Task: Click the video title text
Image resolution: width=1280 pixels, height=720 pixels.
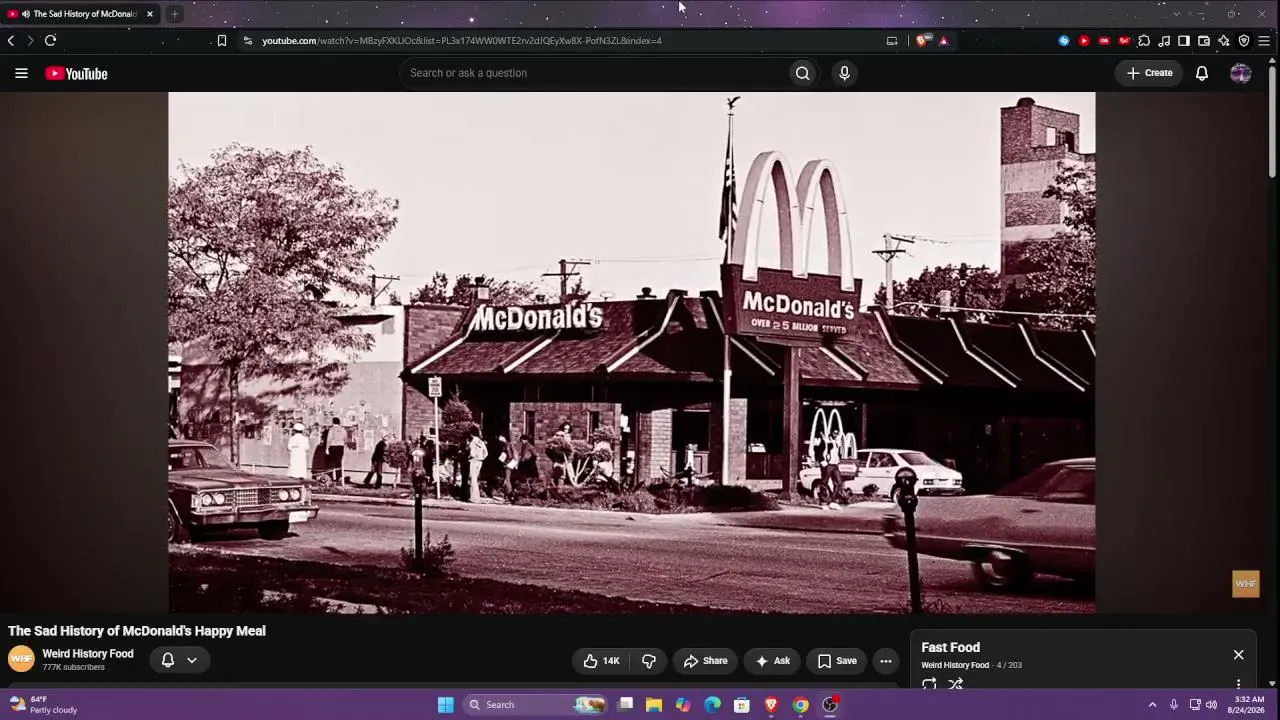Action: click(x=137, y=631)
